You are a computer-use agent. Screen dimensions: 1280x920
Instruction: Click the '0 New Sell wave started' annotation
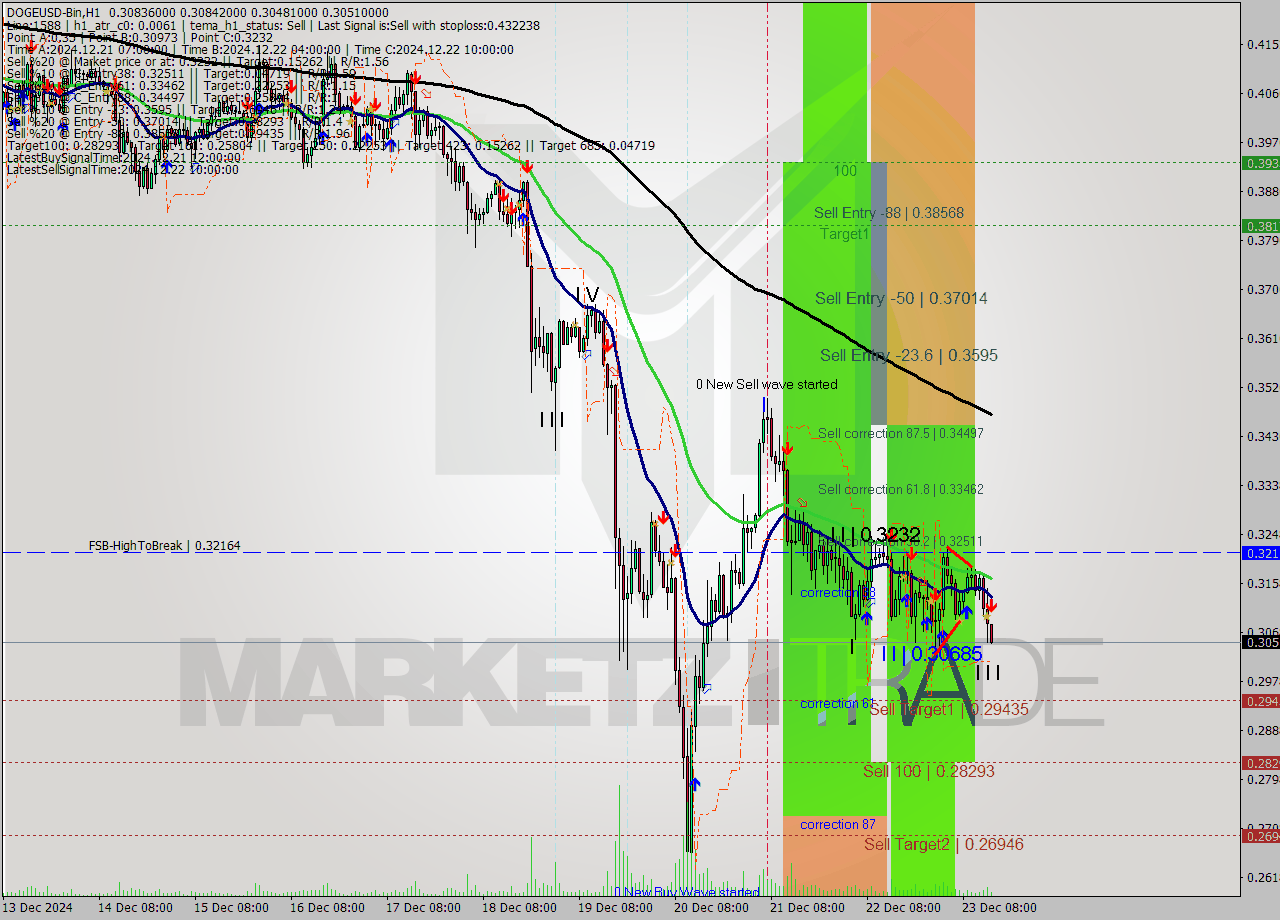click(767, 384)
